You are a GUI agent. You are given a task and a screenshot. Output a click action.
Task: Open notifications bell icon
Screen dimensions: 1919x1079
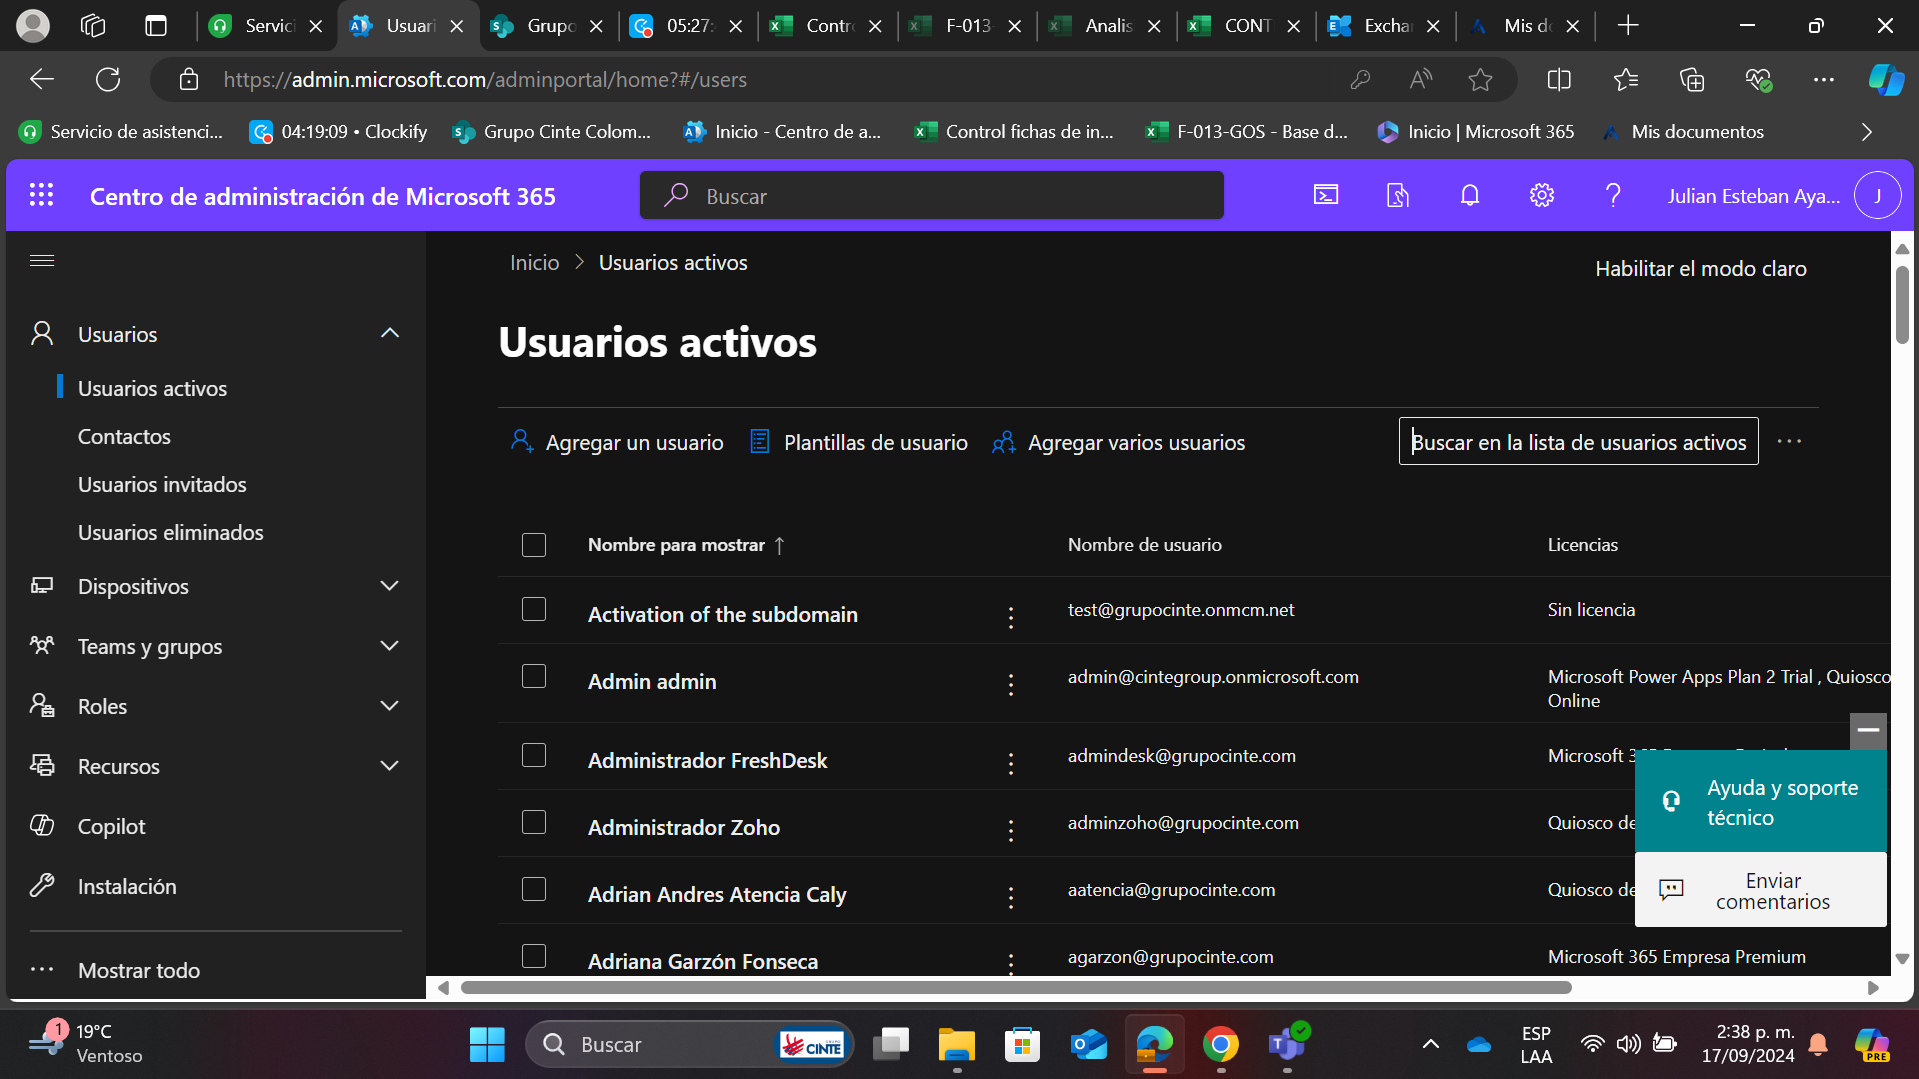pos(1470,195)
